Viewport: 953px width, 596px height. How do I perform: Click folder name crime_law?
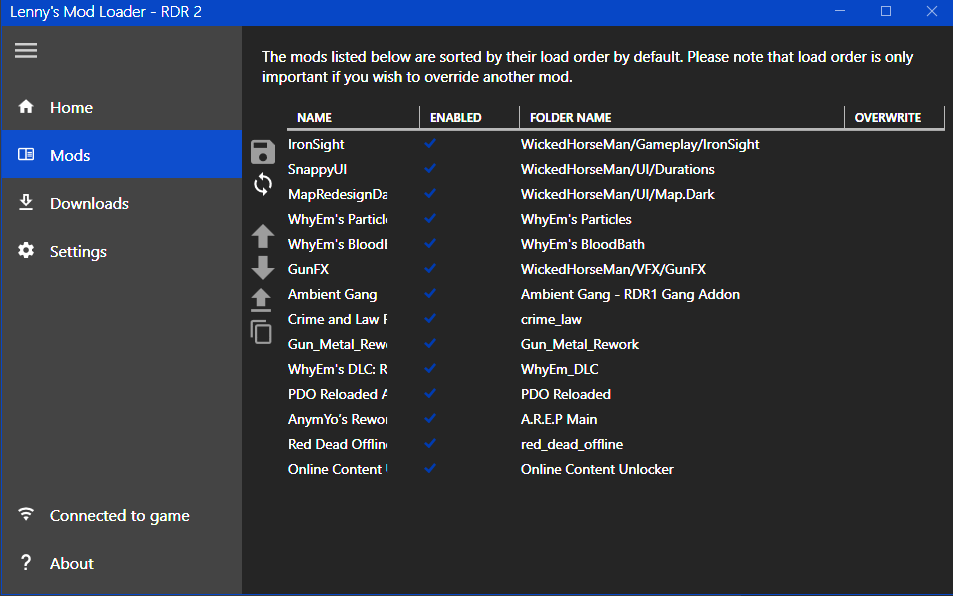click(x=551, y=320)
